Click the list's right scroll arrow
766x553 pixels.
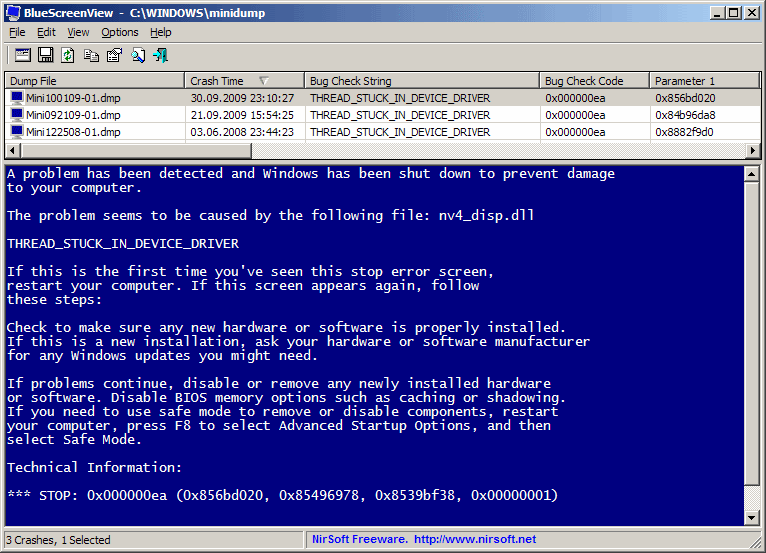753,150
